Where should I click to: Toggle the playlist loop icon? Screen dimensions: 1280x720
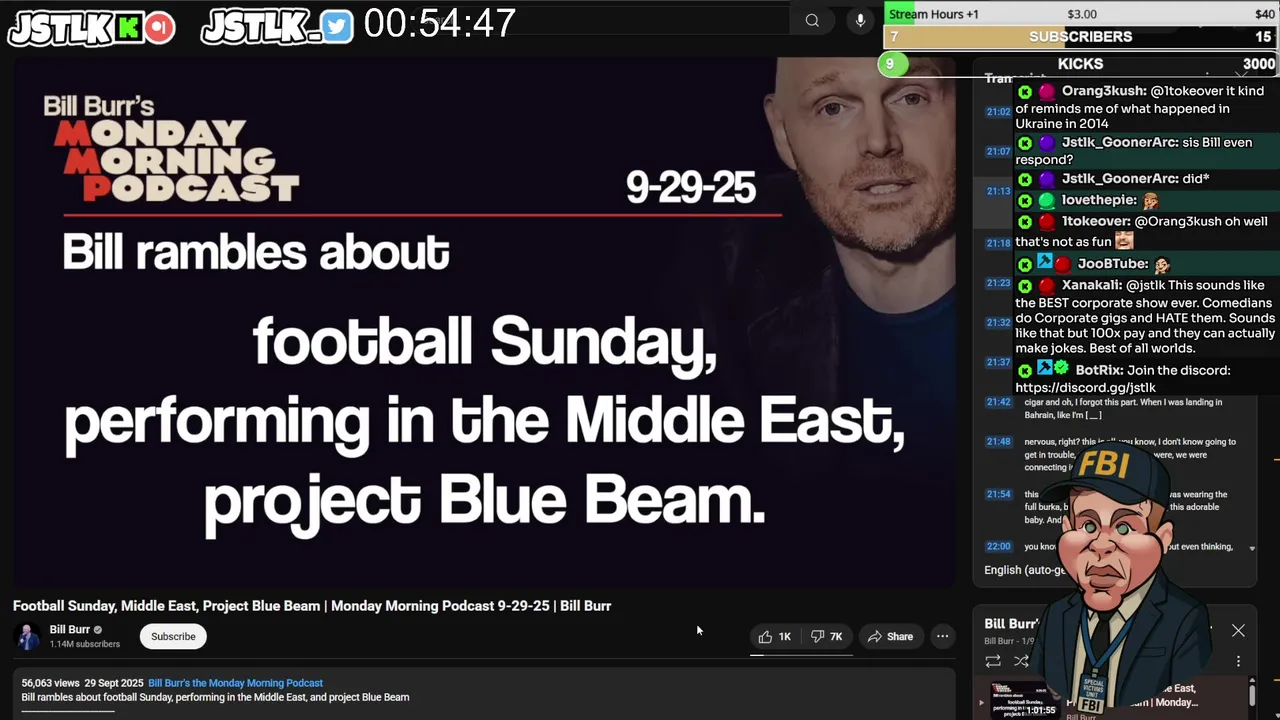pos(993,661)
